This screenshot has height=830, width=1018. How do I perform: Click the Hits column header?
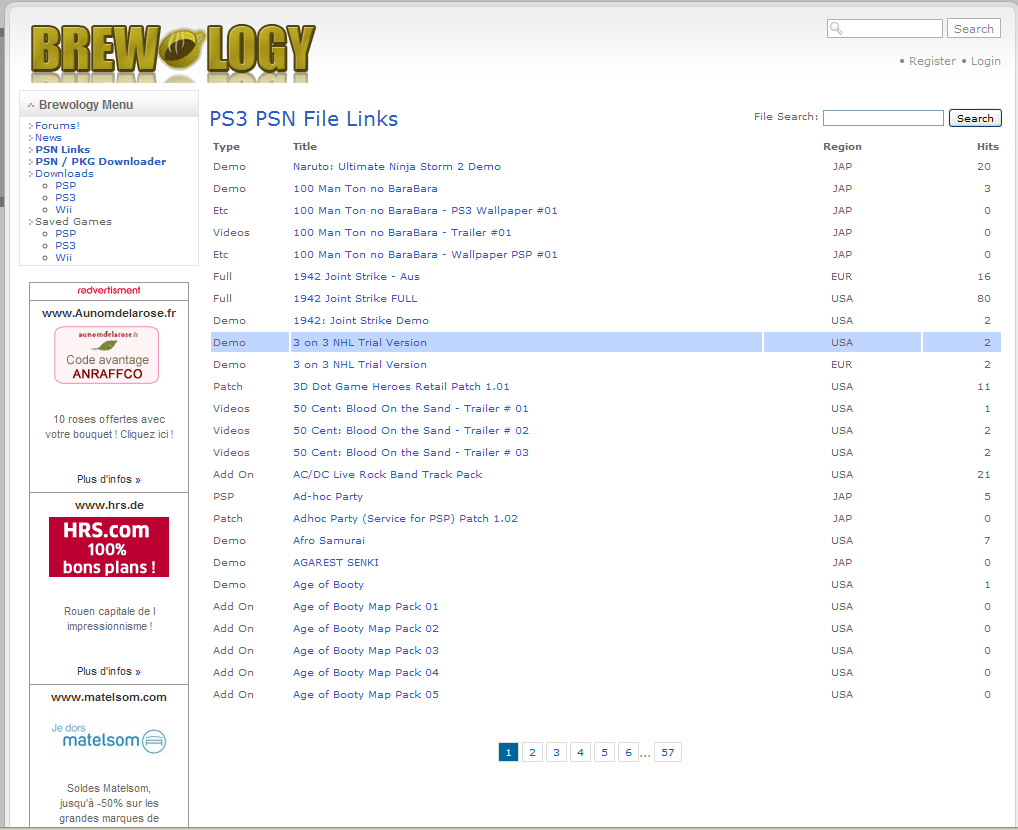pyautogui.click(x=987, y=147)
